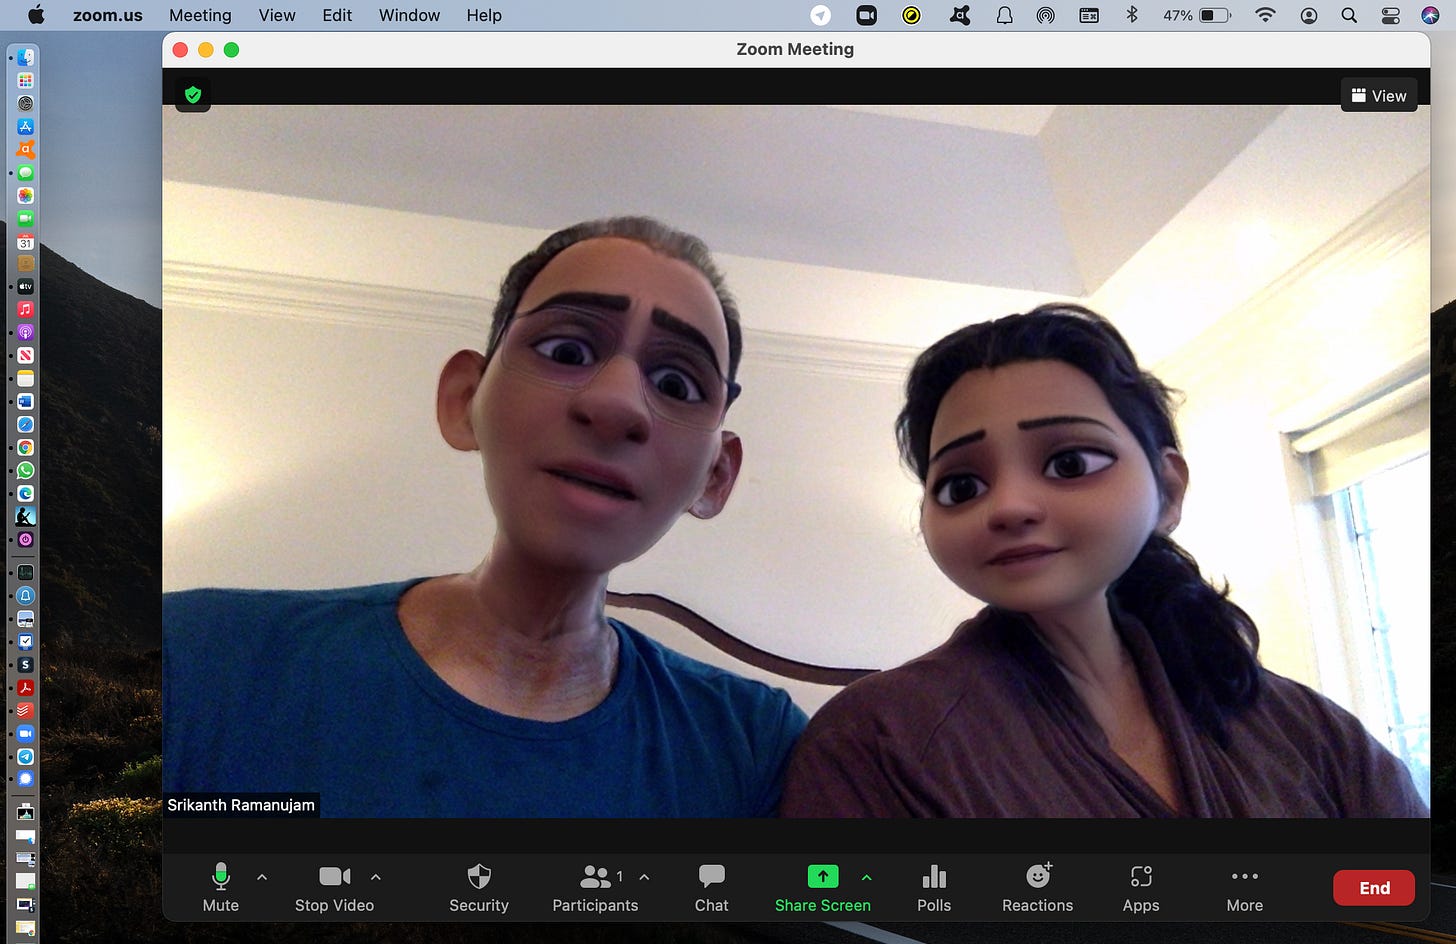Viewport: 1456px width, 944px height.
Task: Mute the microphone in Zoom
Action: click(x=221, y=887)
